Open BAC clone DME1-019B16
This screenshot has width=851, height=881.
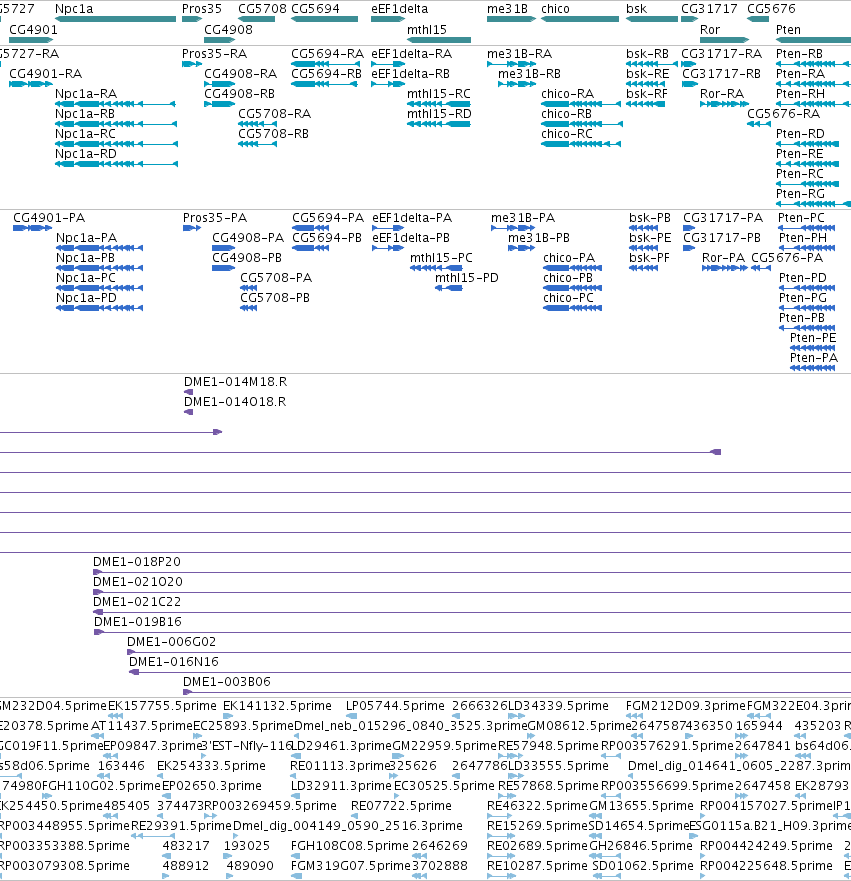[x=138, y=622]
